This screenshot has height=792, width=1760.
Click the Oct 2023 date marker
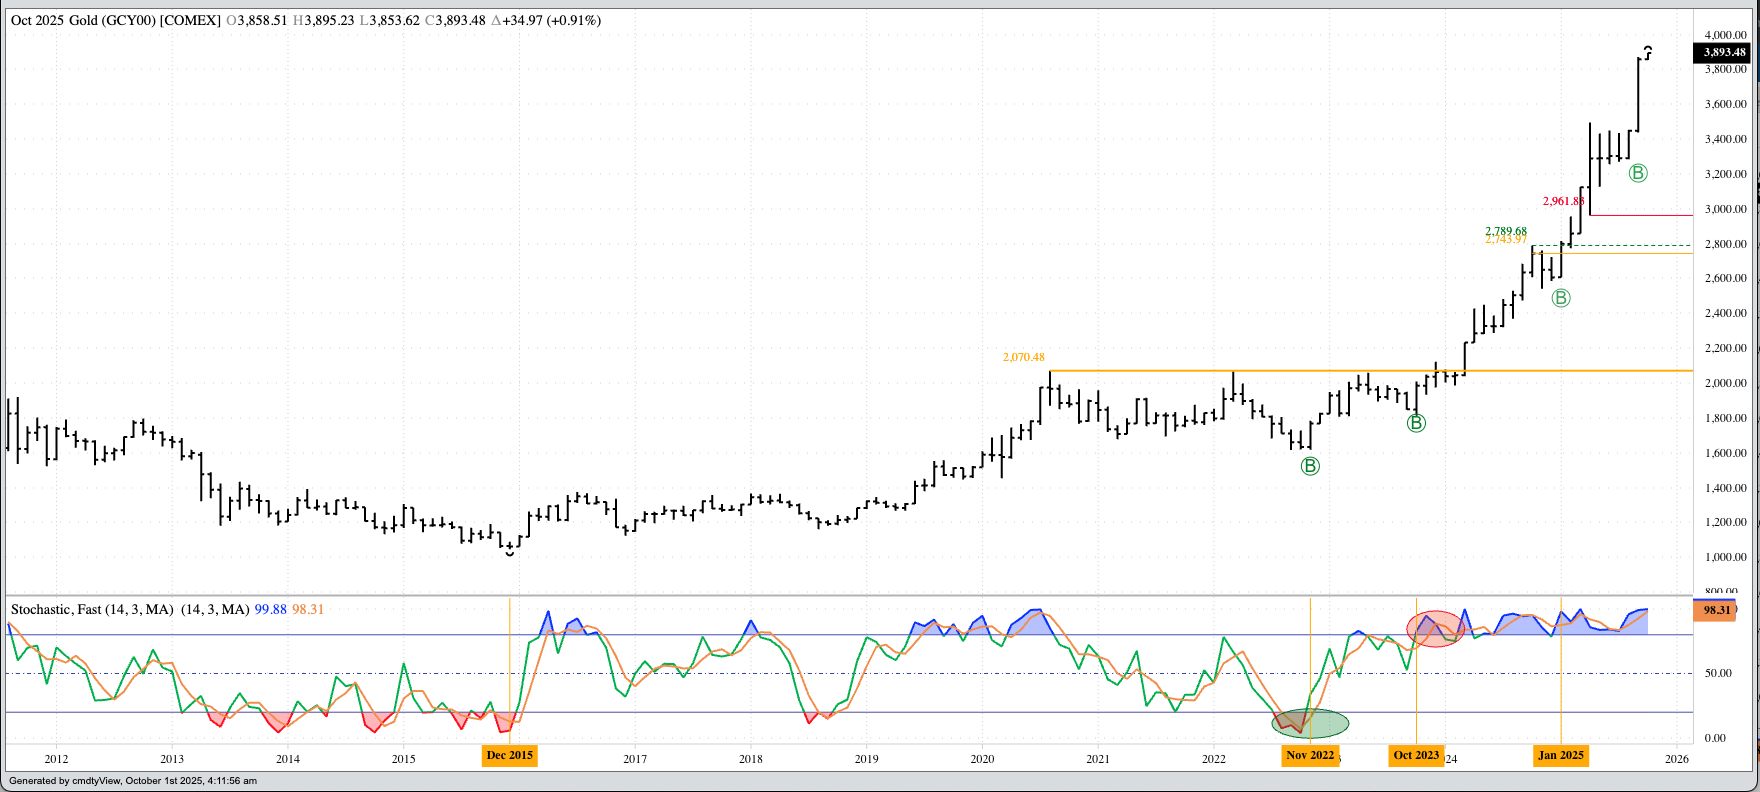tap(1416, 755)
